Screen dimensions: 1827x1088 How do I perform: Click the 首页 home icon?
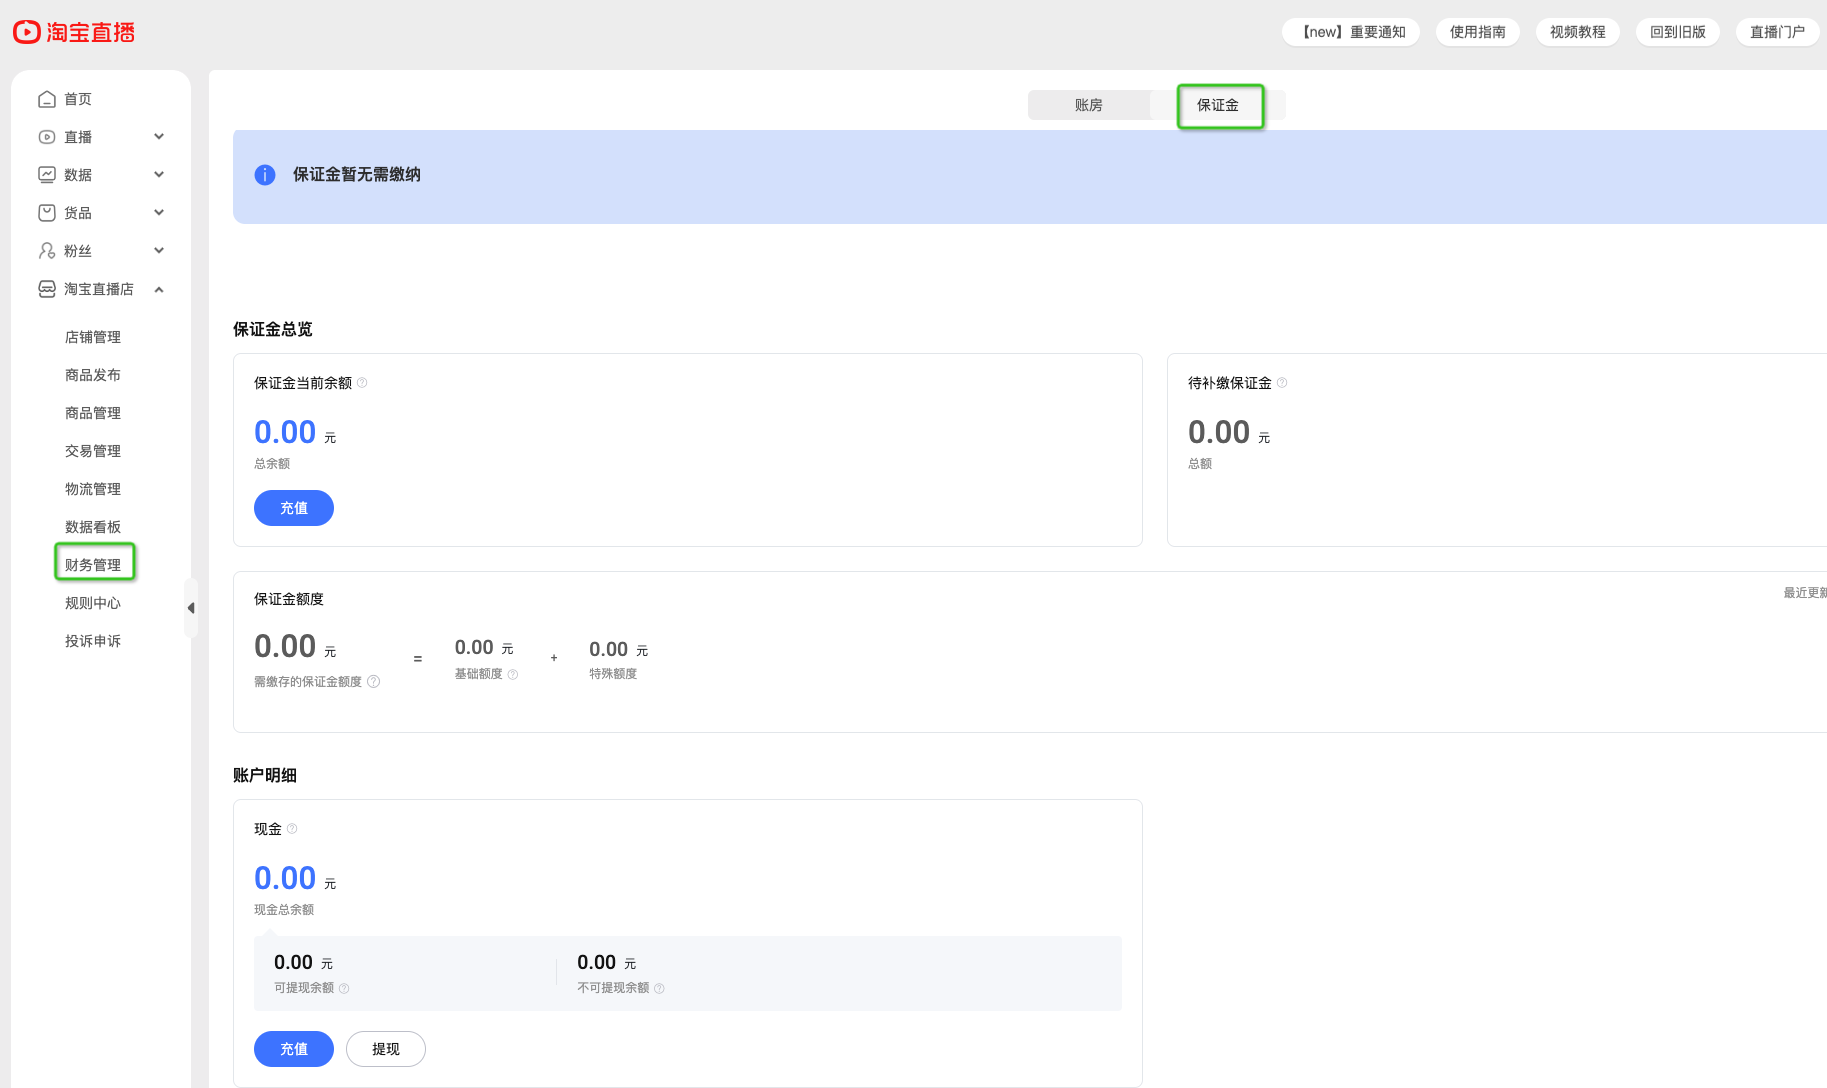[47, 99]
